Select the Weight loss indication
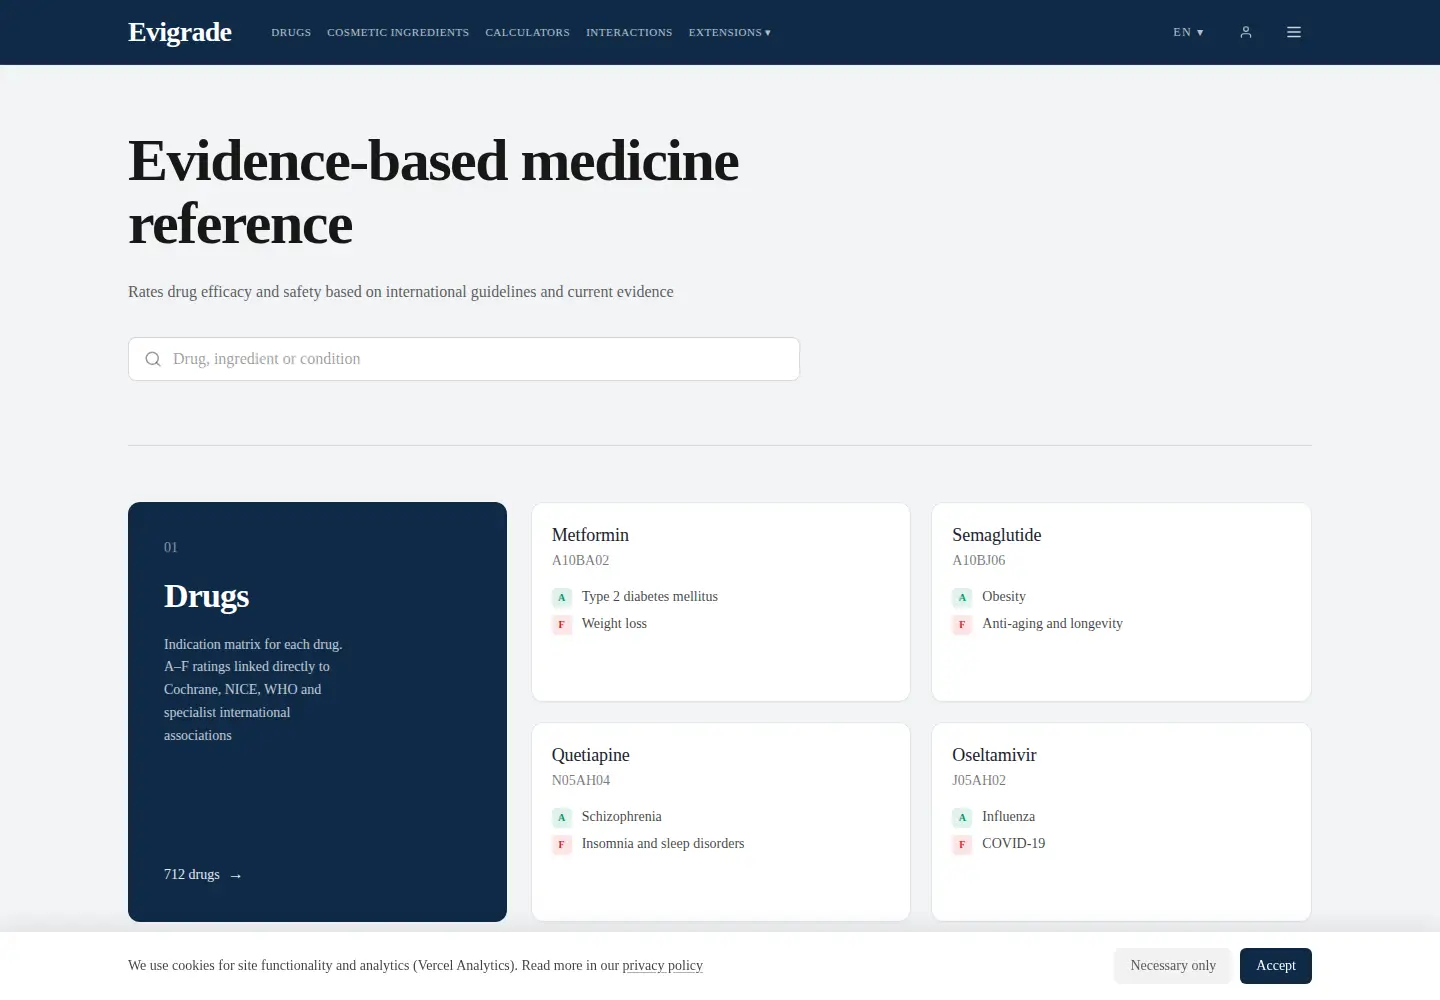1440x1000 pixels. tap(614, 624)
